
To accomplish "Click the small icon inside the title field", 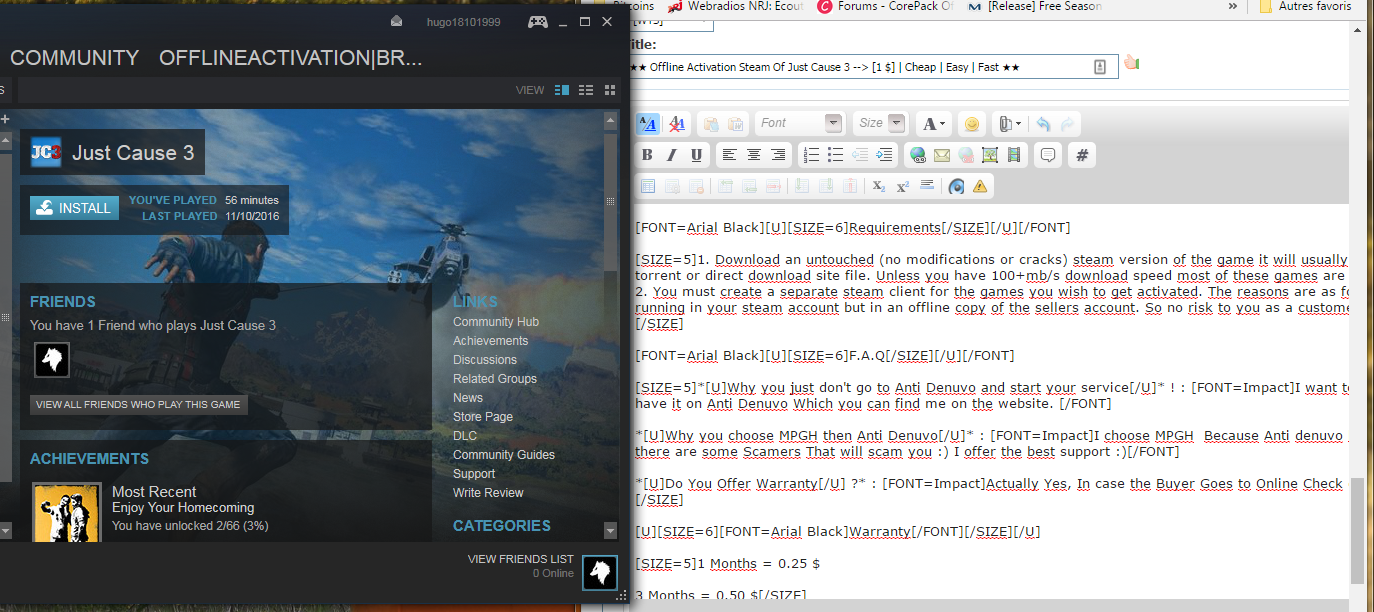I will [x=1100, y=67].
